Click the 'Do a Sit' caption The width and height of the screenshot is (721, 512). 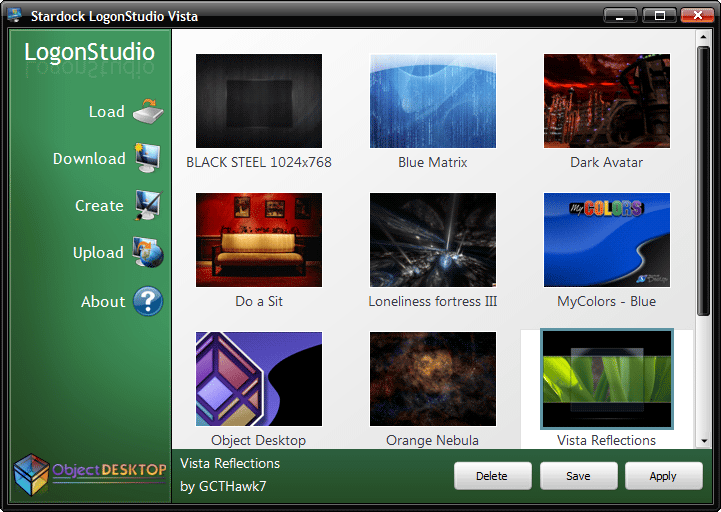(259, 301)
